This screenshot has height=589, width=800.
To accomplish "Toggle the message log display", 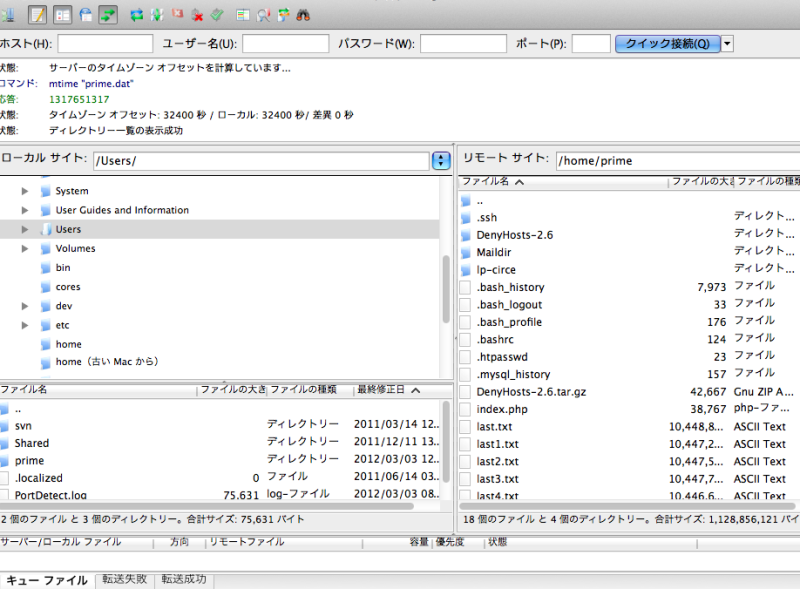I will (38, 15).
